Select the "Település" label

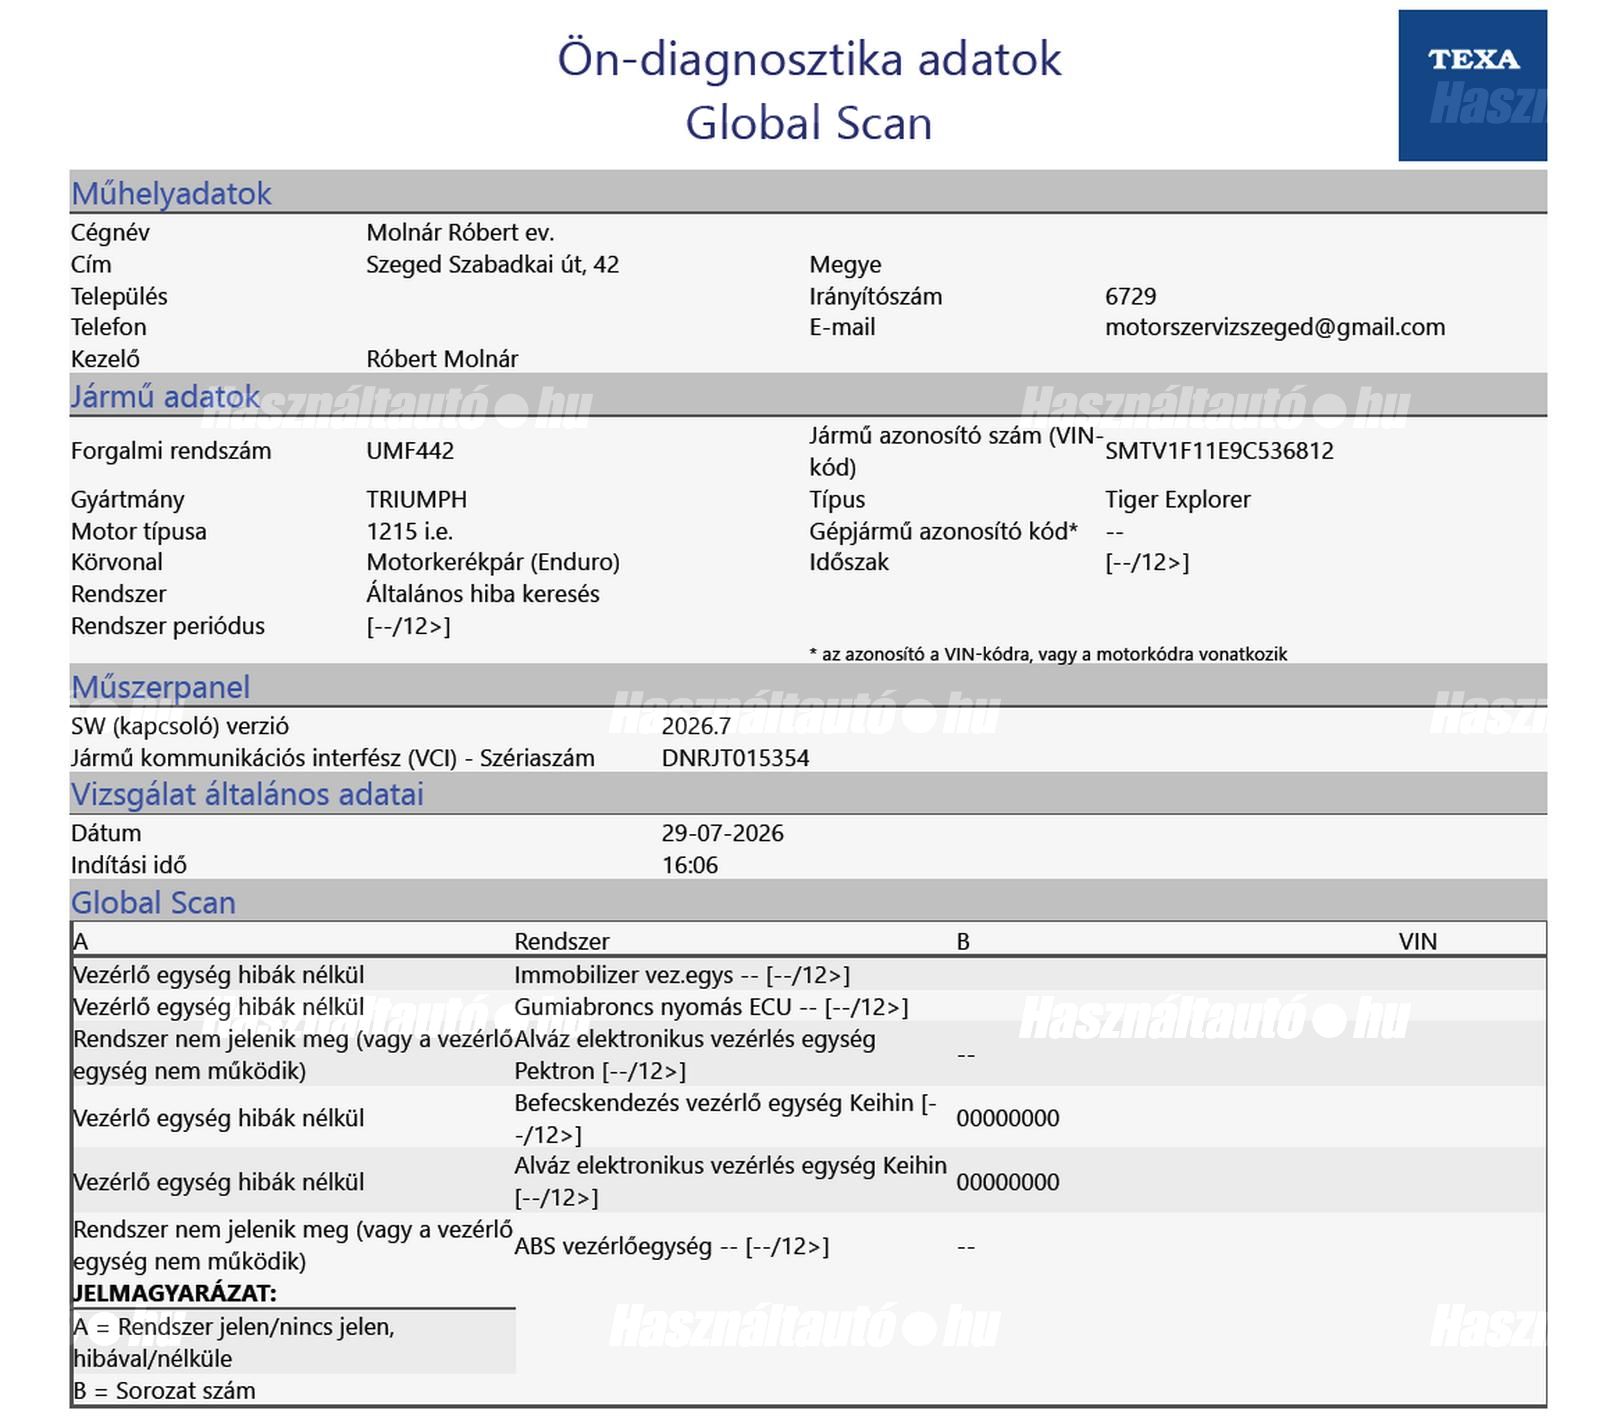click(119, 297)
